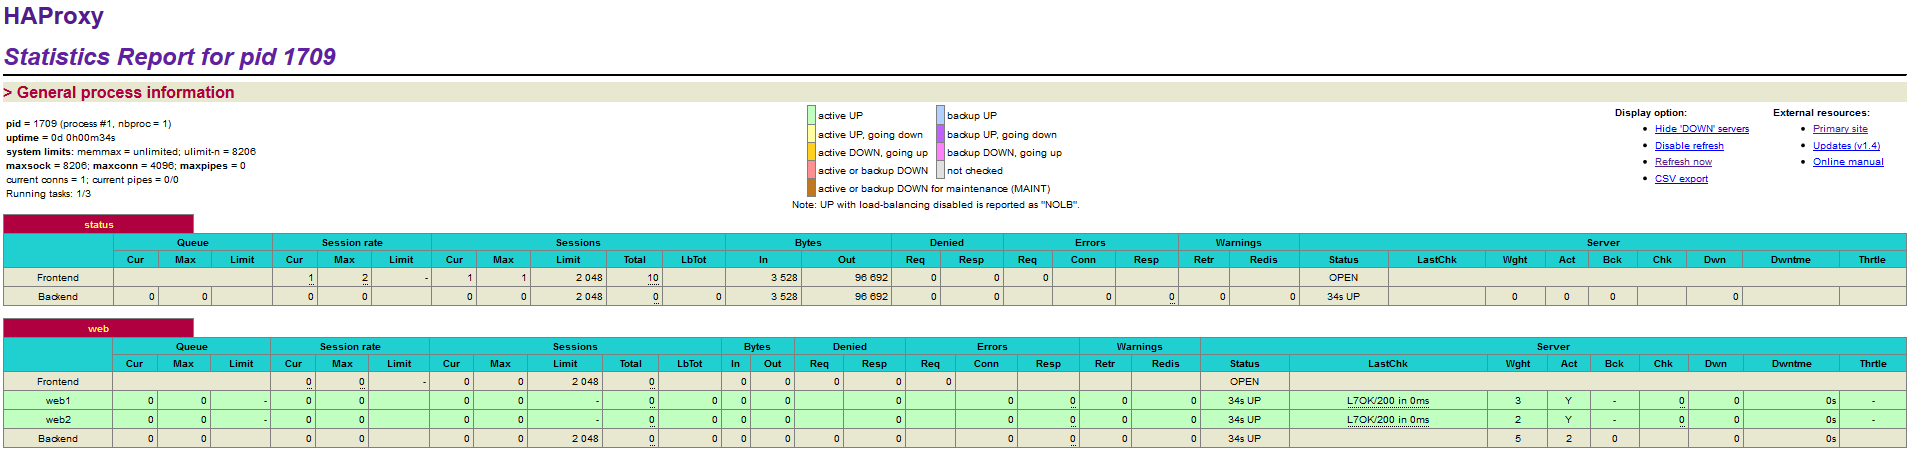The width and height of the screenshot is (1912, 459).
Task: Click the 'Running tasks: 1/3' text
Action: 49,194
